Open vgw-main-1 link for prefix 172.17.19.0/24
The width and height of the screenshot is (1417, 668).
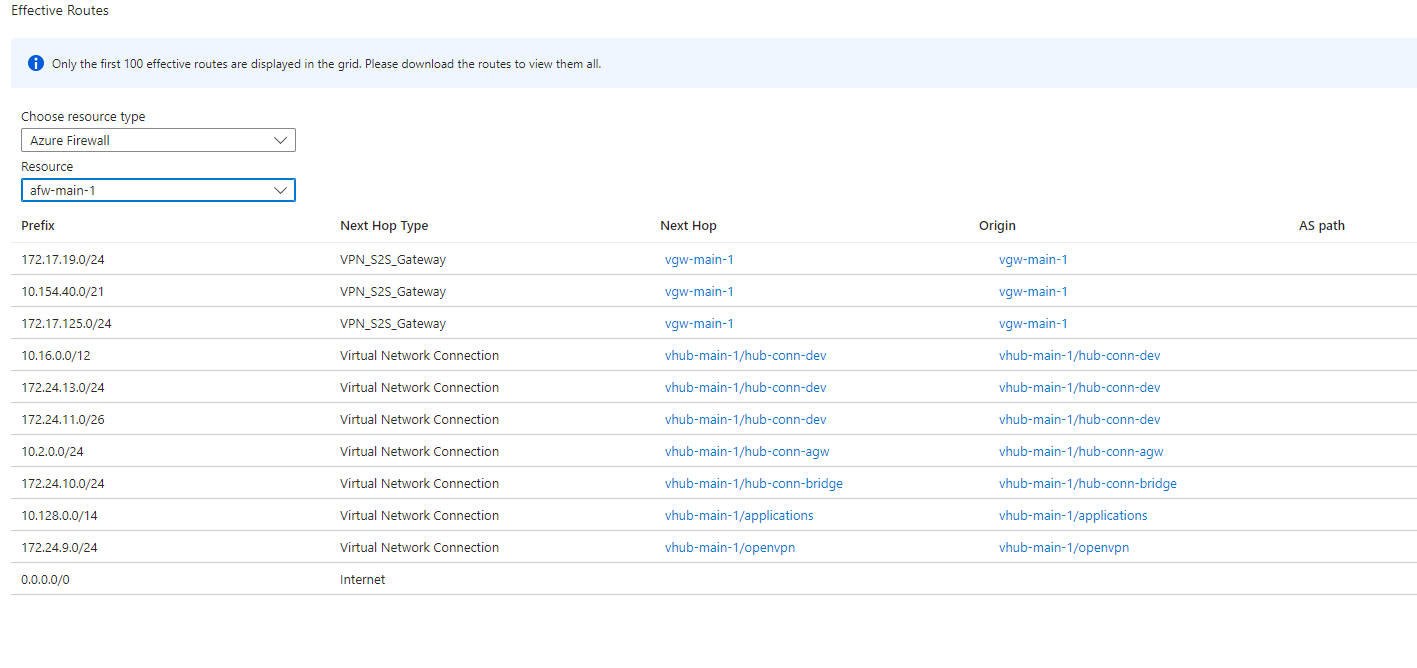(699, 259)
